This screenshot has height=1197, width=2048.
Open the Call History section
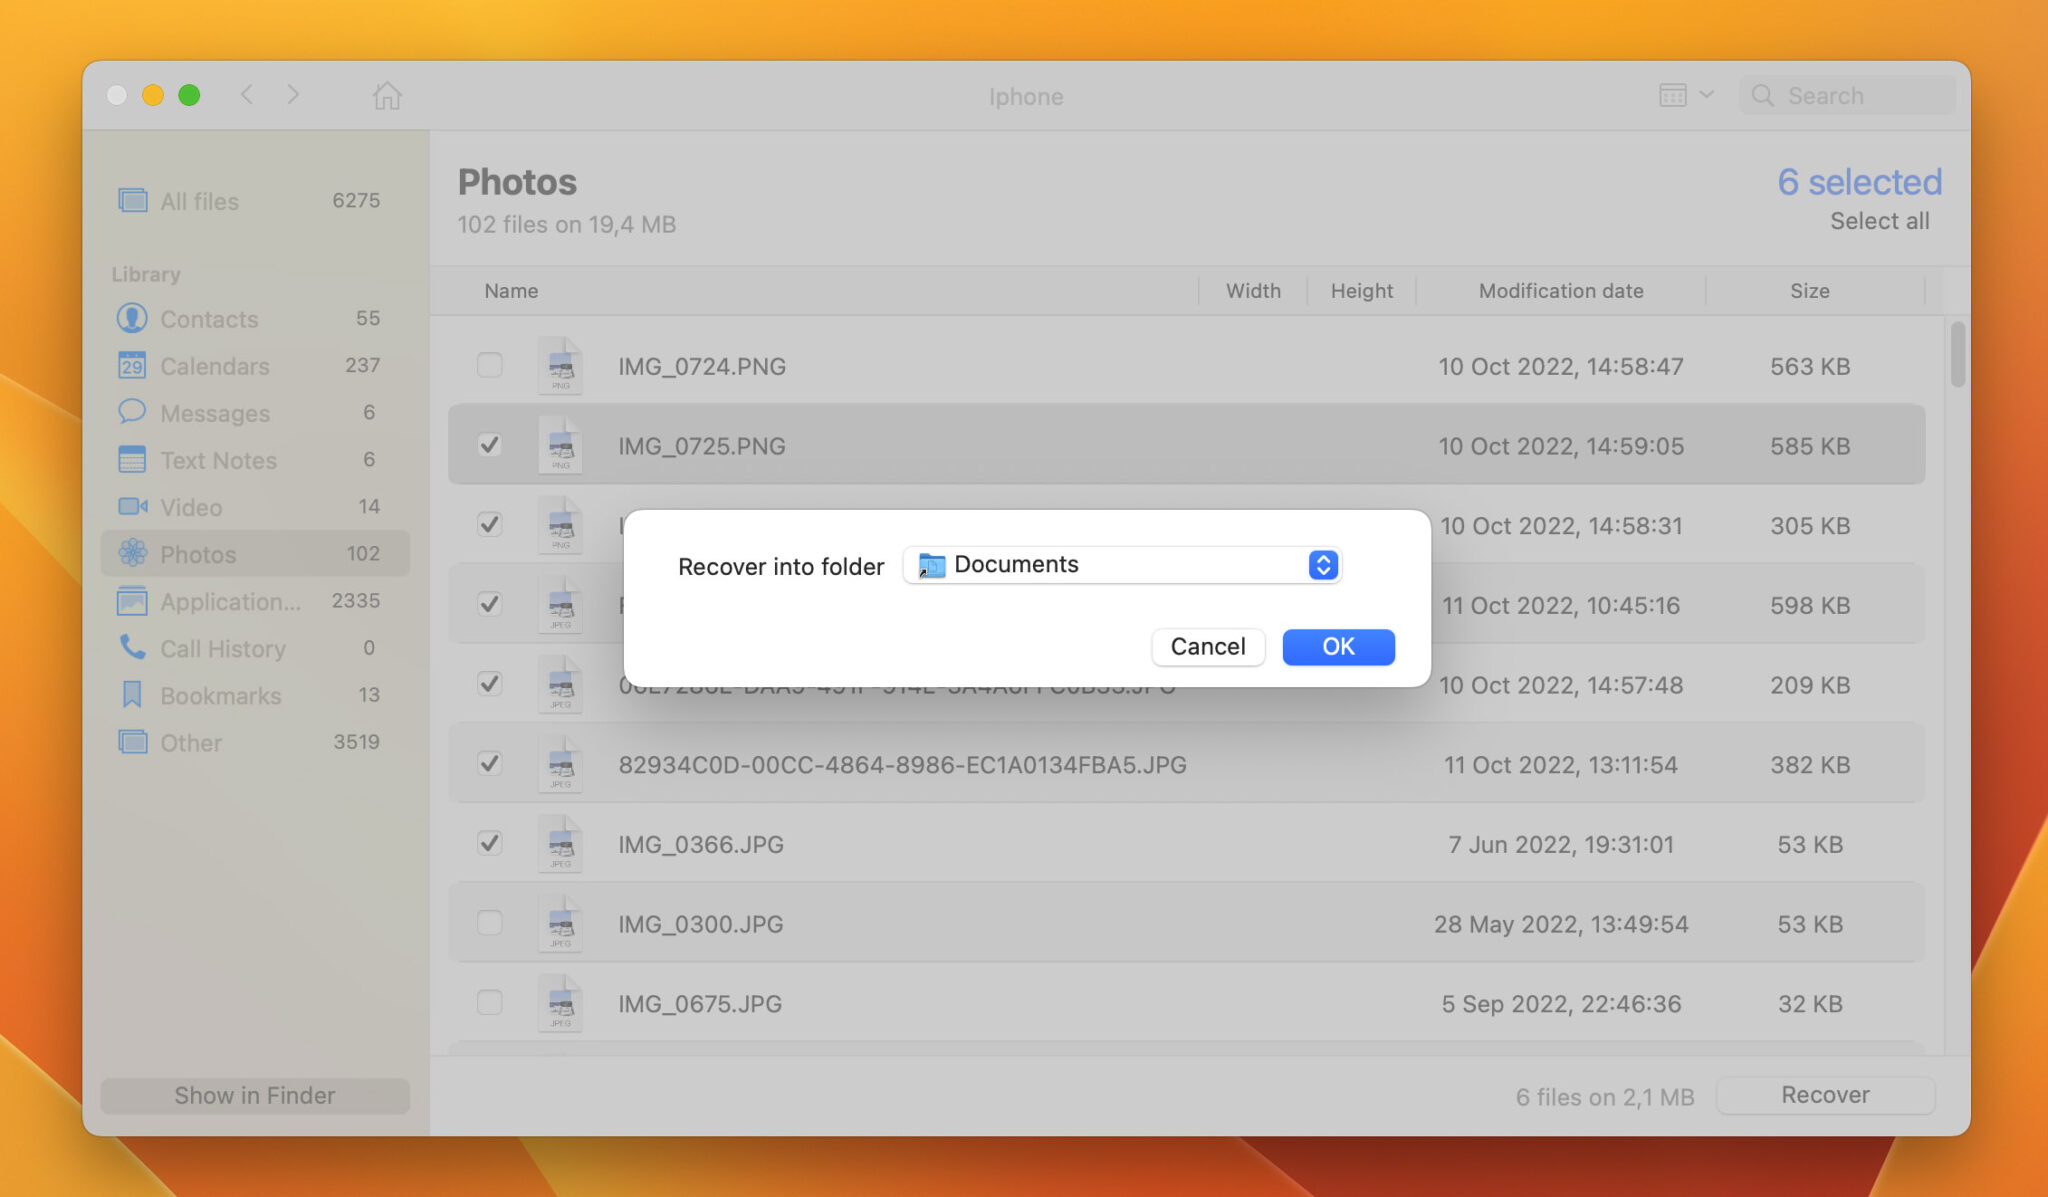(133, 648)
